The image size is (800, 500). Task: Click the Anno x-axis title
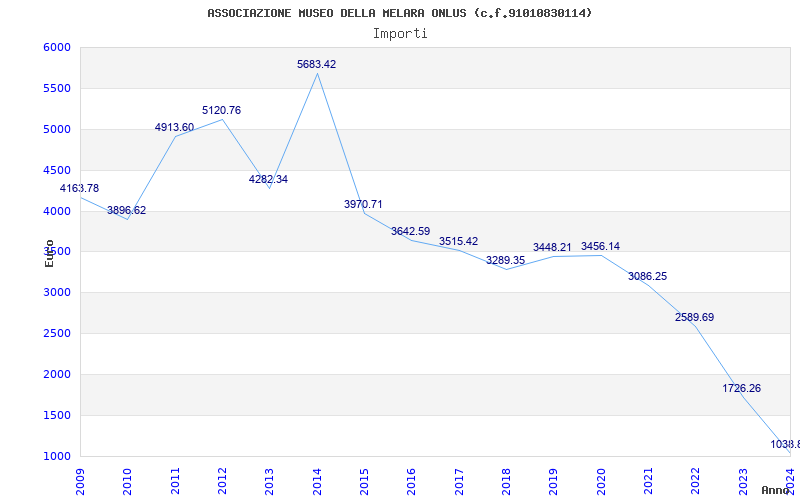(775, 490)
